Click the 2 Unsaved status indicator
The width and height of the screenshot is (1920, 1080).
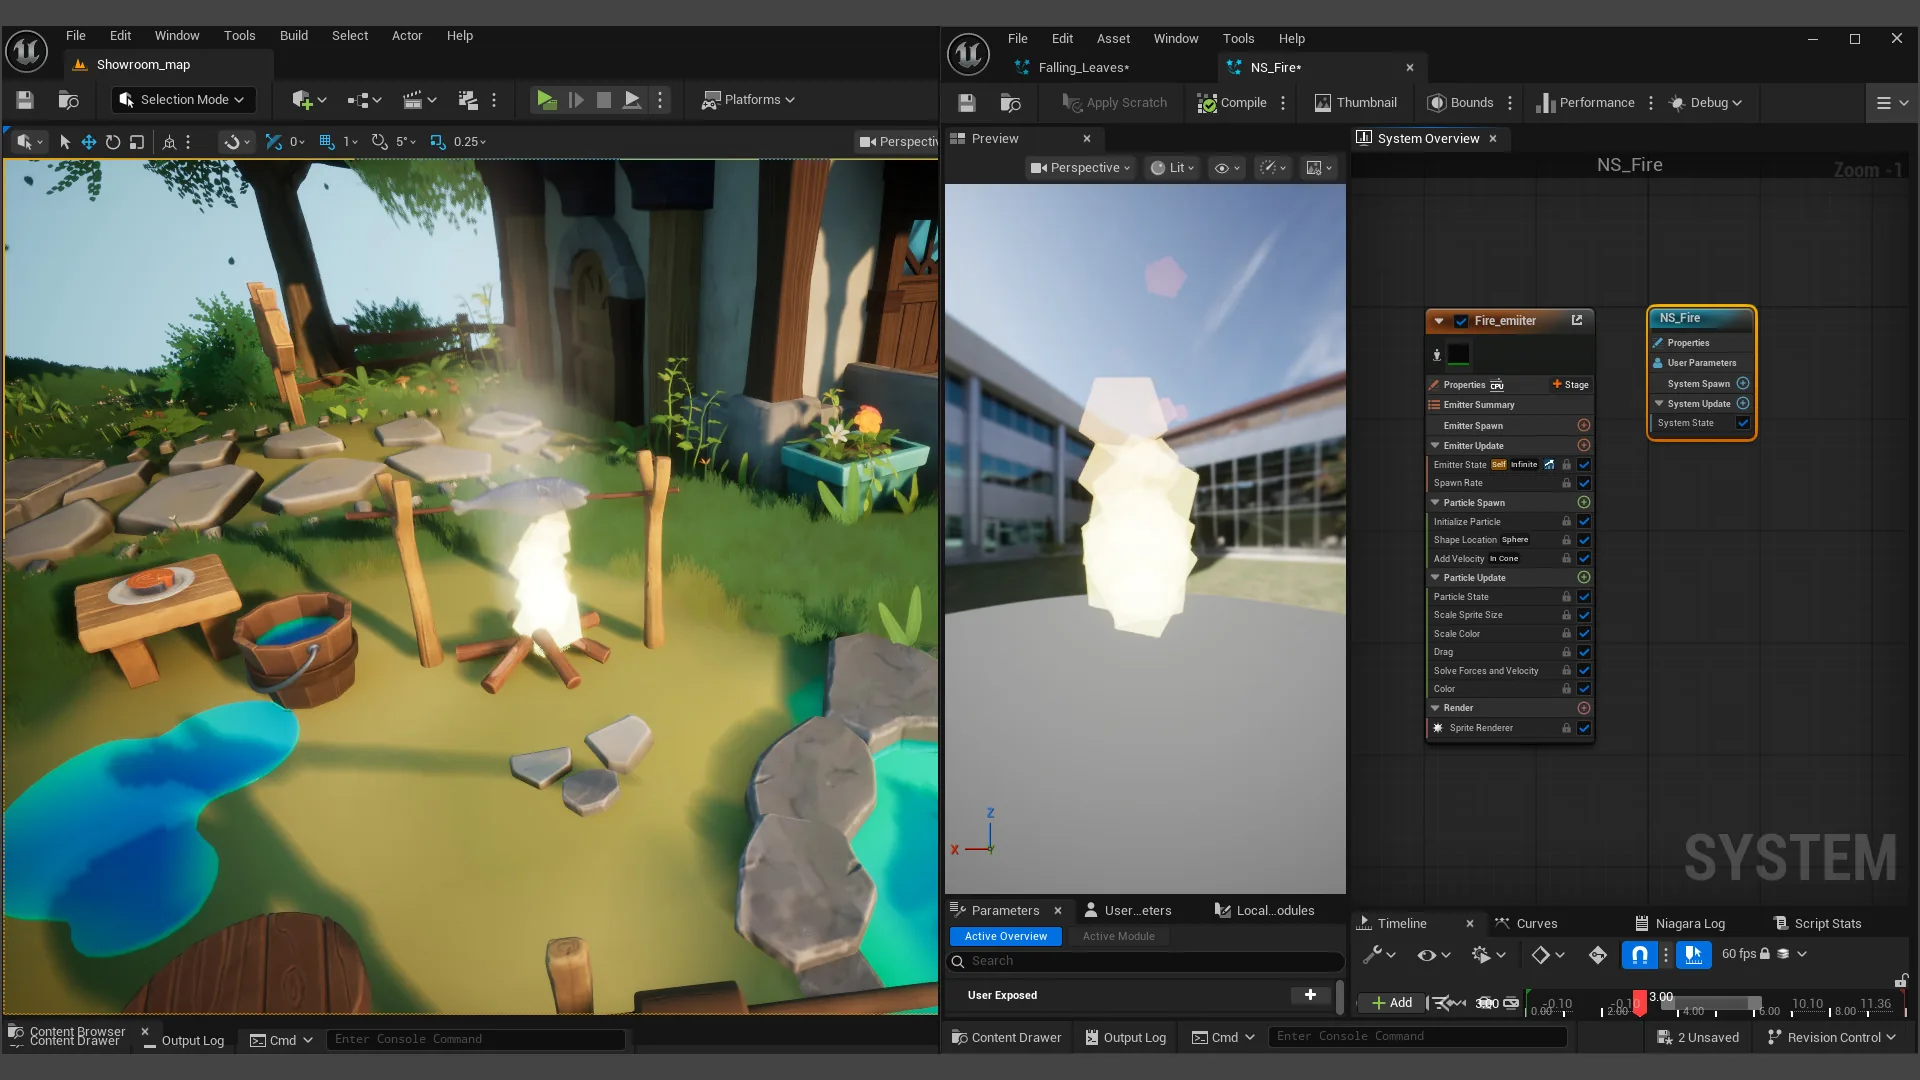click(1698, 1038)
